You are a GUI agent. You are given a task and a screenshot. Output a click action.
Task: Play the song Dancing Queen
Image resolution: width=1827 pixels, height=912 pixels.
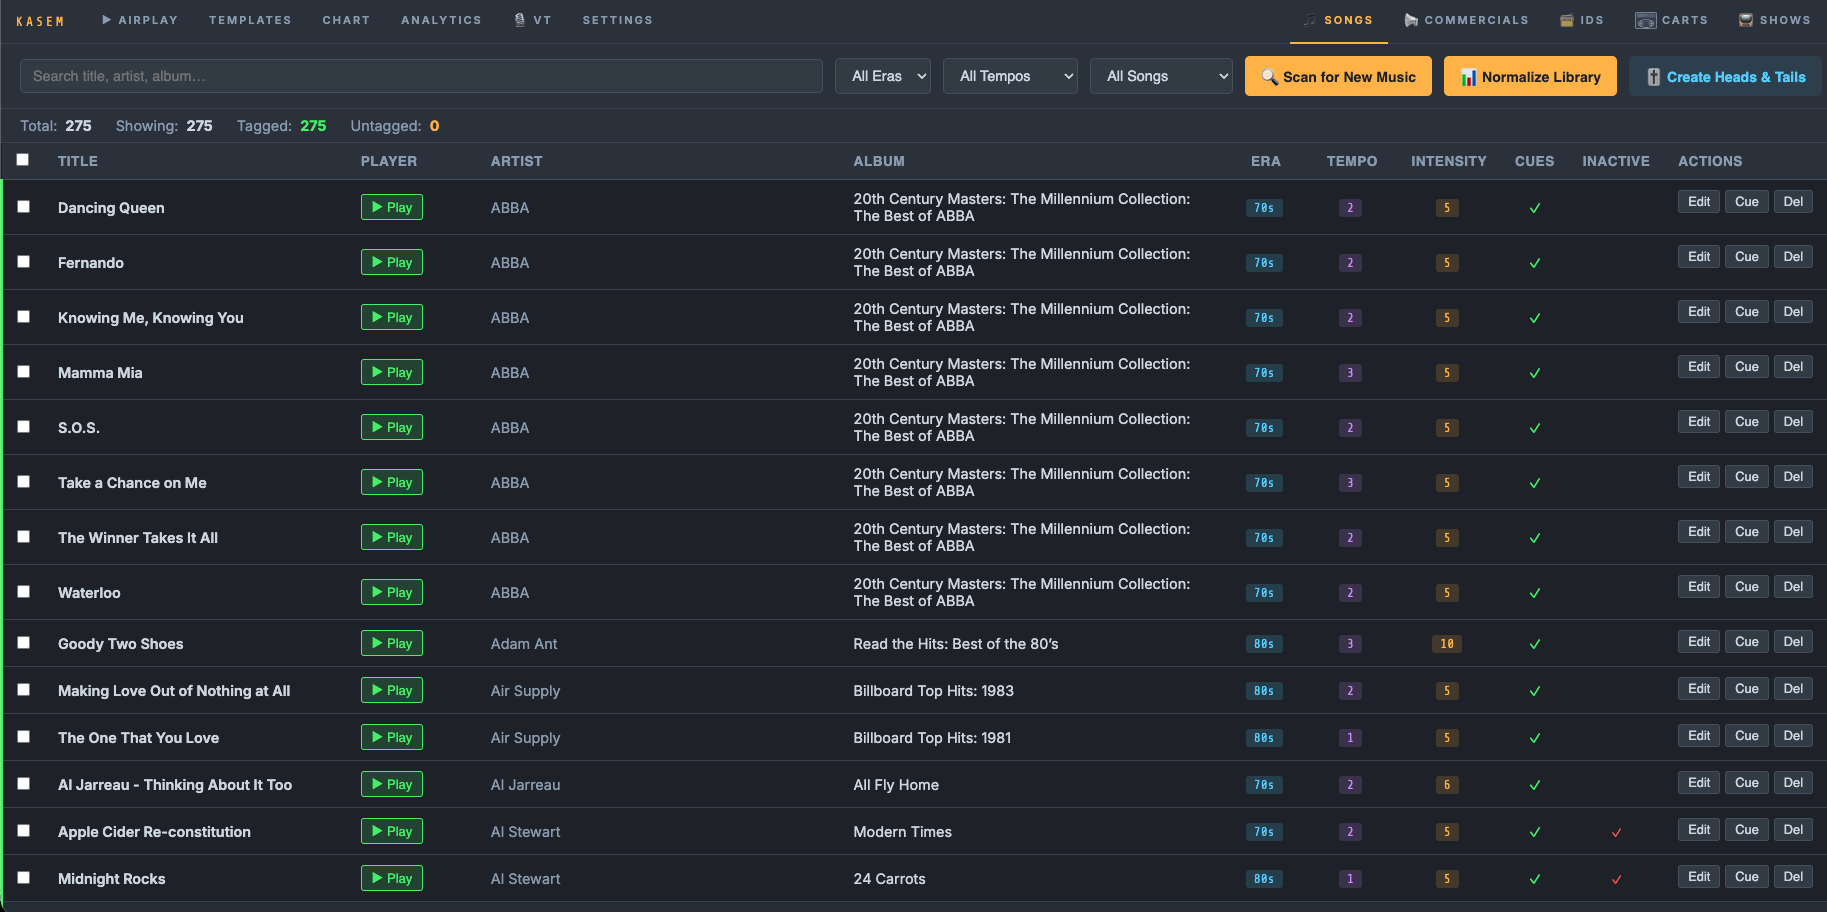392,207
